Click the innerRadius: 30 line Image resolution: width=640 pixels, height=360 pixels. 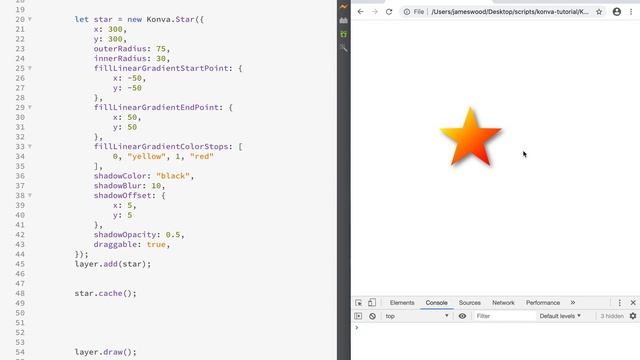[x=131, y=58]
